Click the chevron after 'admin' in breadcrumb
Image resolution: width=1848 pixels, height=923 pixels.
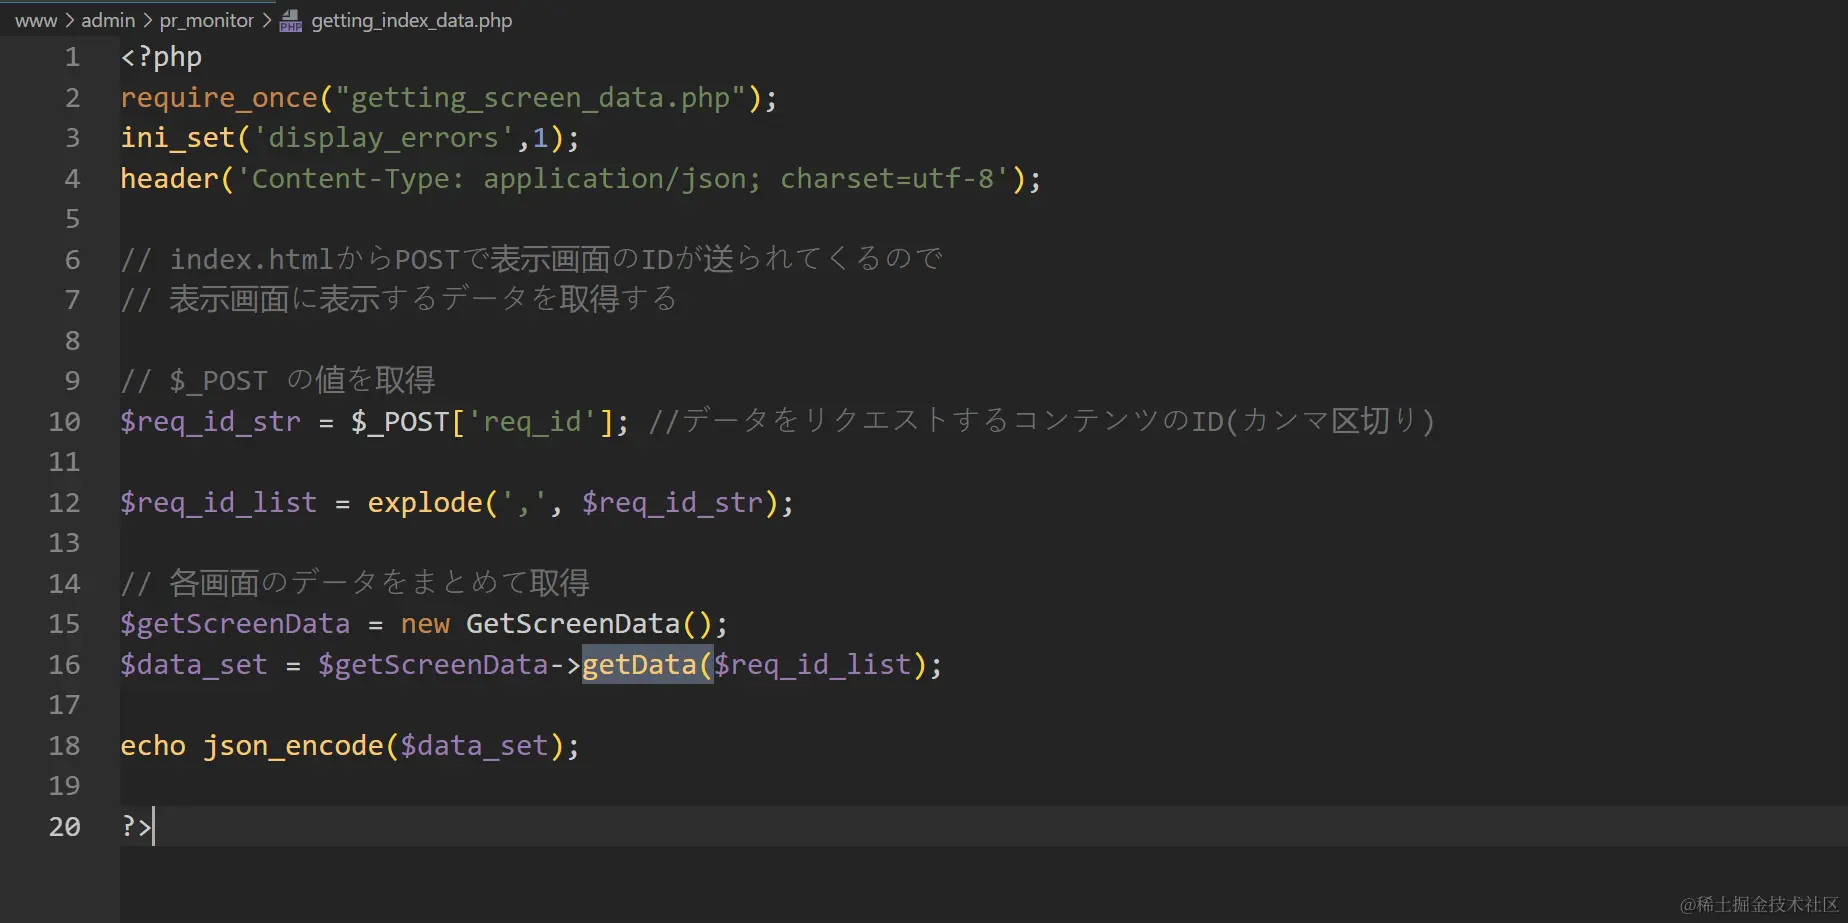coord(148,20)
